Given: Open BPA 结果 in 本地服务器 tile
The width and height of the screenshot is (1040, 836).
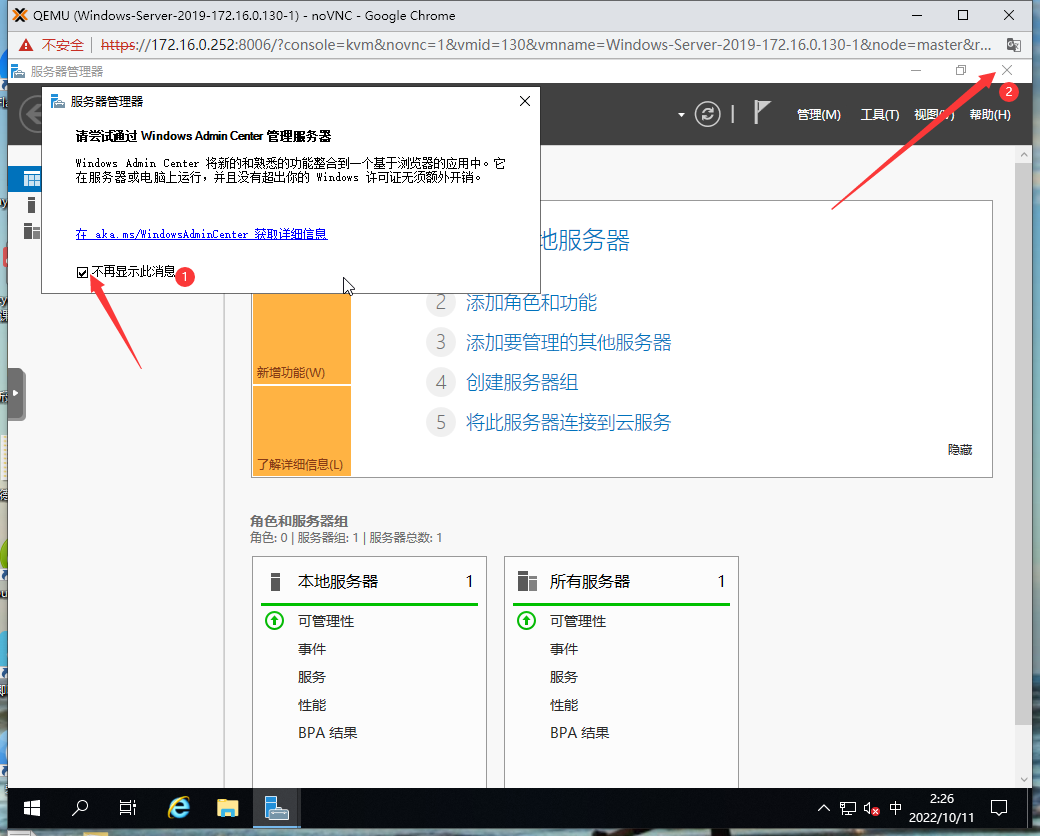Looking at the screenshot, I should point(328,732).
